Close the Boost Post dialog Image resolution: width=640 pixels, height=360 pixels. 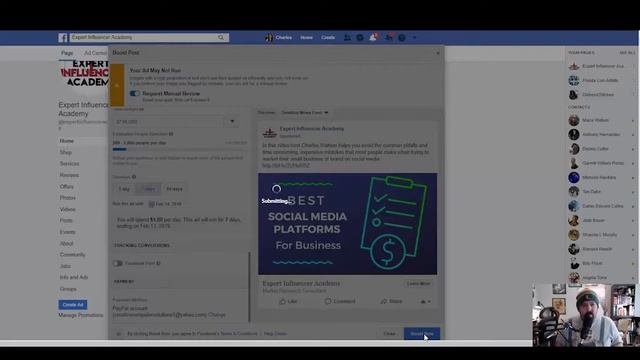click(x=438, y=53)
